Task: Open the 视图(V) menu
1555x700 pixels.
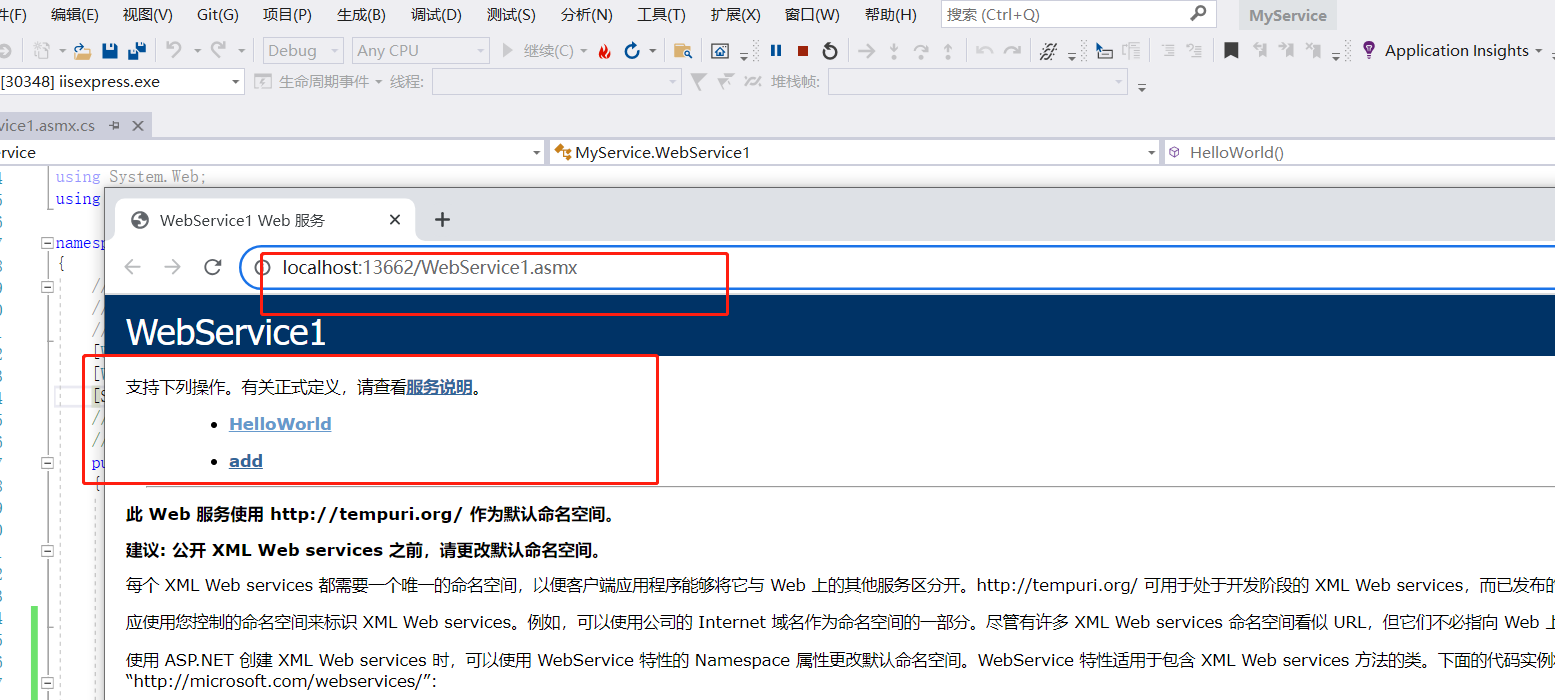Action: click(148, 15)
